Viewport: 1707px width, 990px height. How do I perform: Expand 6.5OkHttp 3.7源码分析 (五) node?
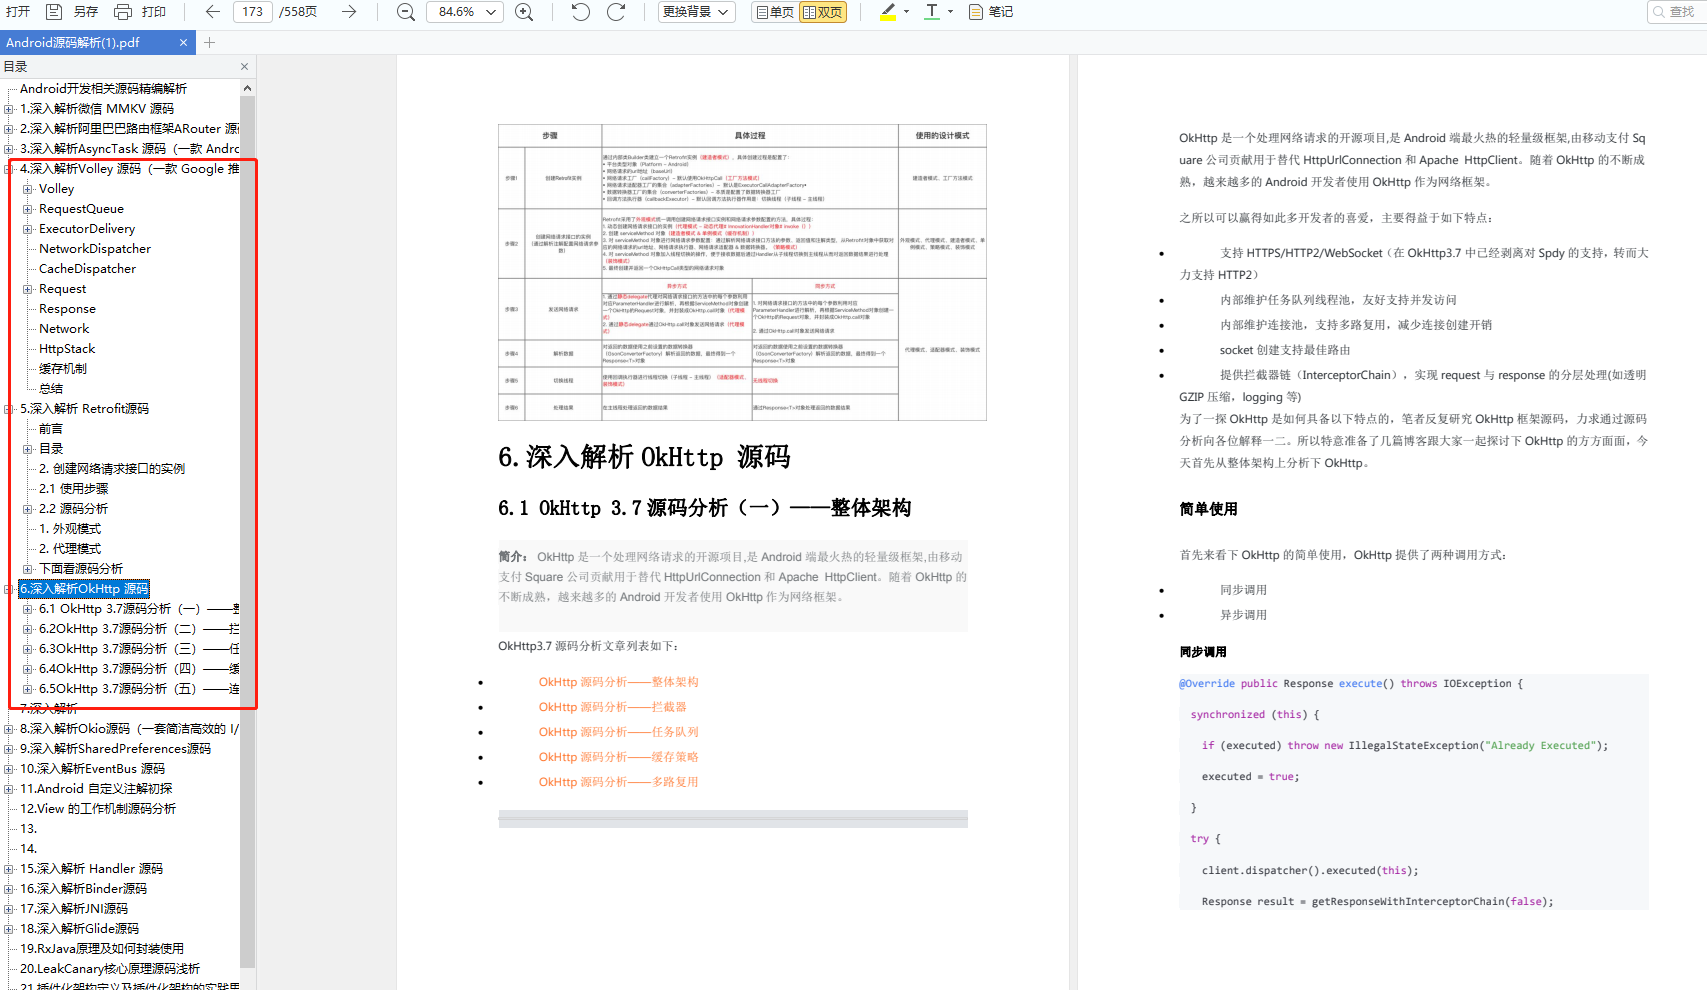click(28, 689)
